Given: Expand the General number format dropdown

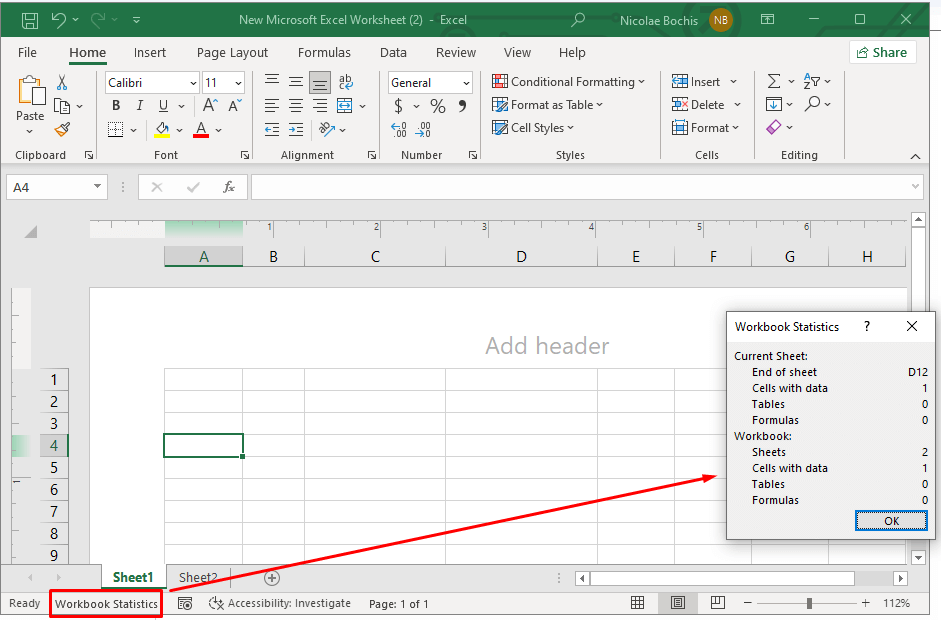Looking at the screenshot, I should click(x=466, y=83).
